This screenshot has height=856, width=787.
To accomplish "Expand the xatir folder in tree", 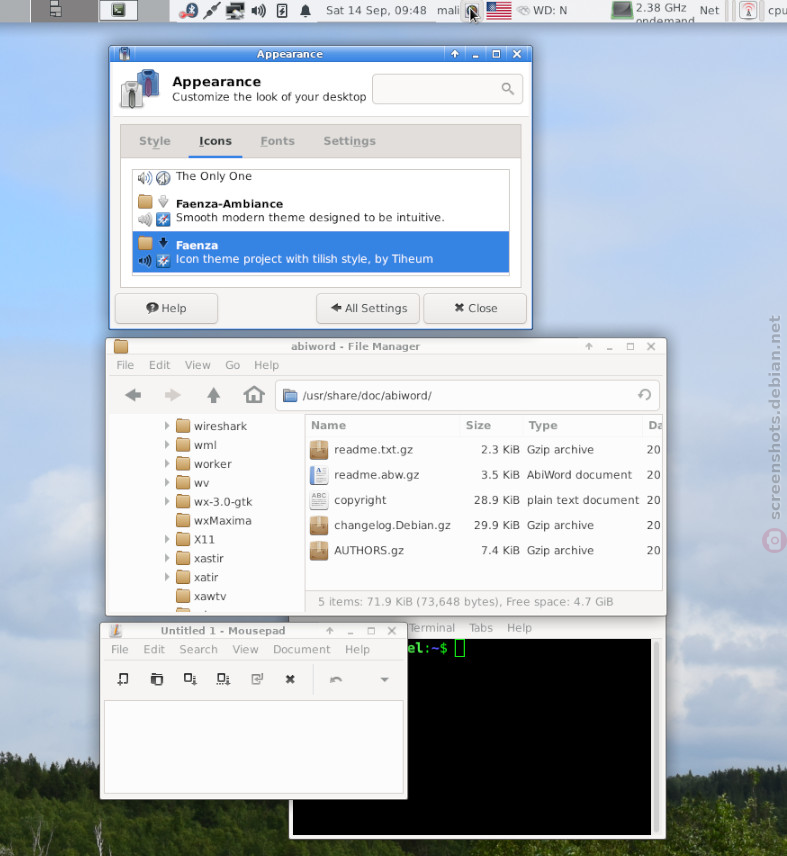I will click(x=167, y=577).
